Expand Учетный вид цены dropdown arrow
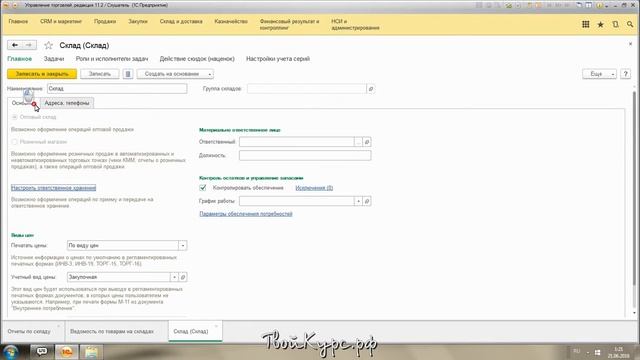This screenshot has width=640, height=360. (174, 277)
